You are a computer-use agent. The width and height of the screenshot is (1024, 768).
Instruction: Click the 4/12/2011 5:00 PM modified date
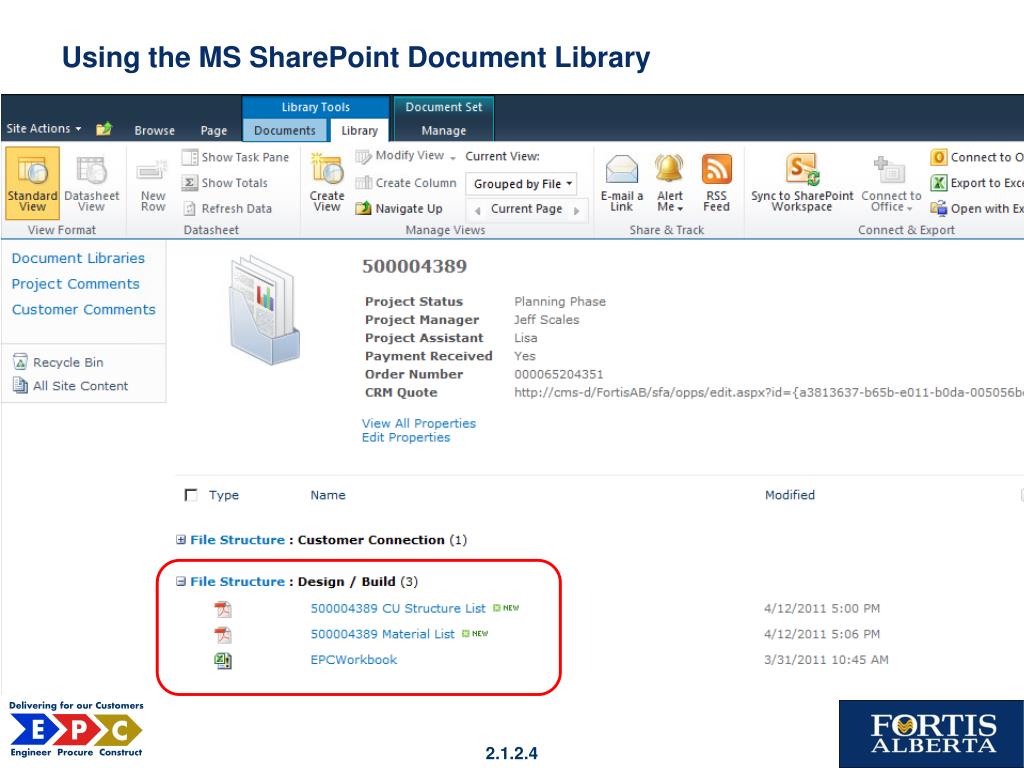pos(822,609)
